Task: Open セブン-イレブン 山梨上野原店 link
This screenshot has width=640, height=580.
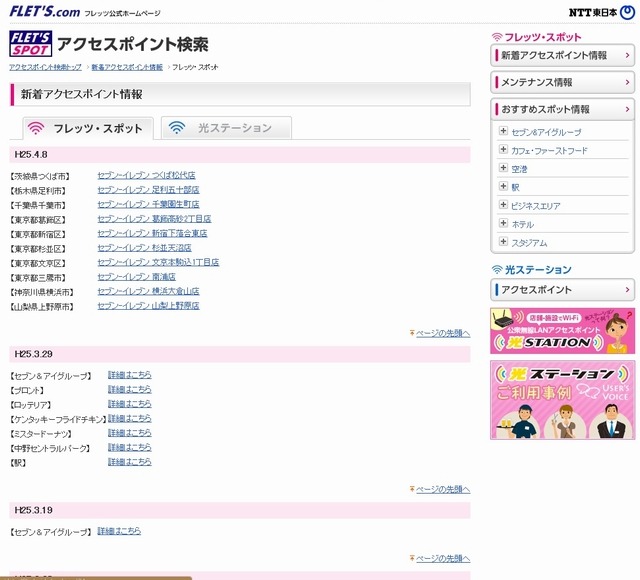Action: [148, 306]
